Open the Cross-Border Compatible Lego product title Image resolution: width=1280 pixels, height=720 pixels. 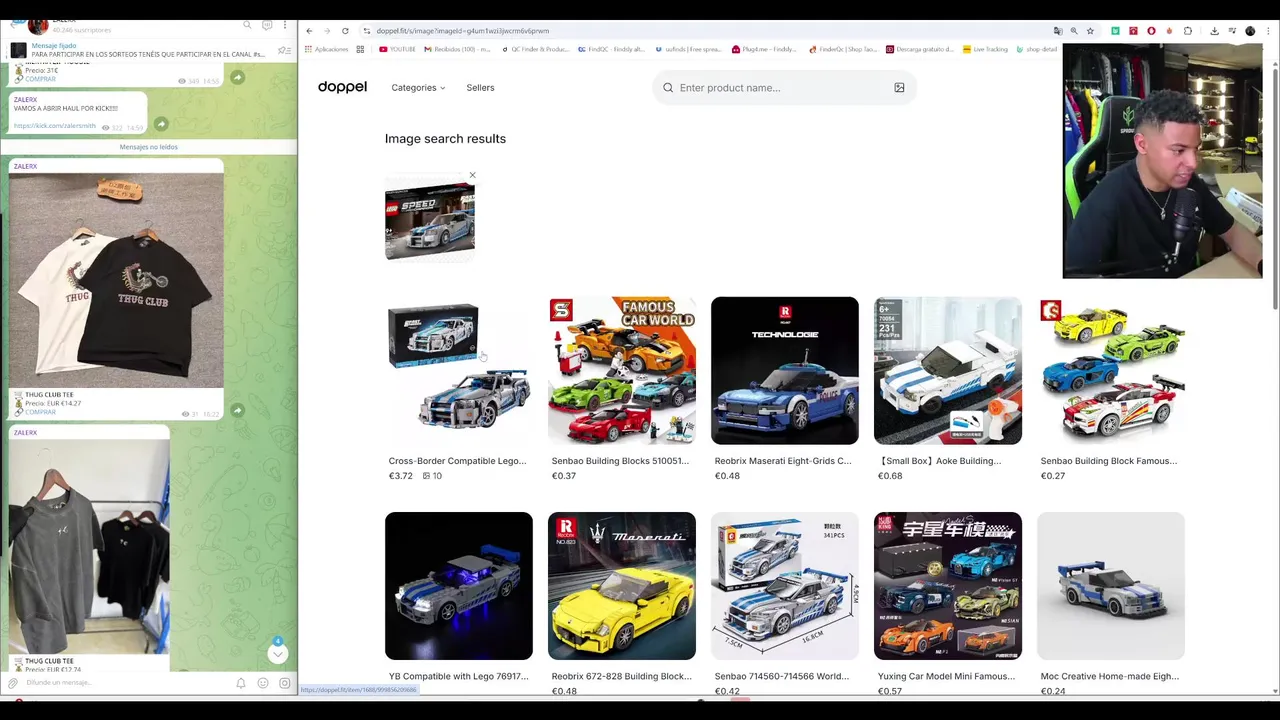457,461
